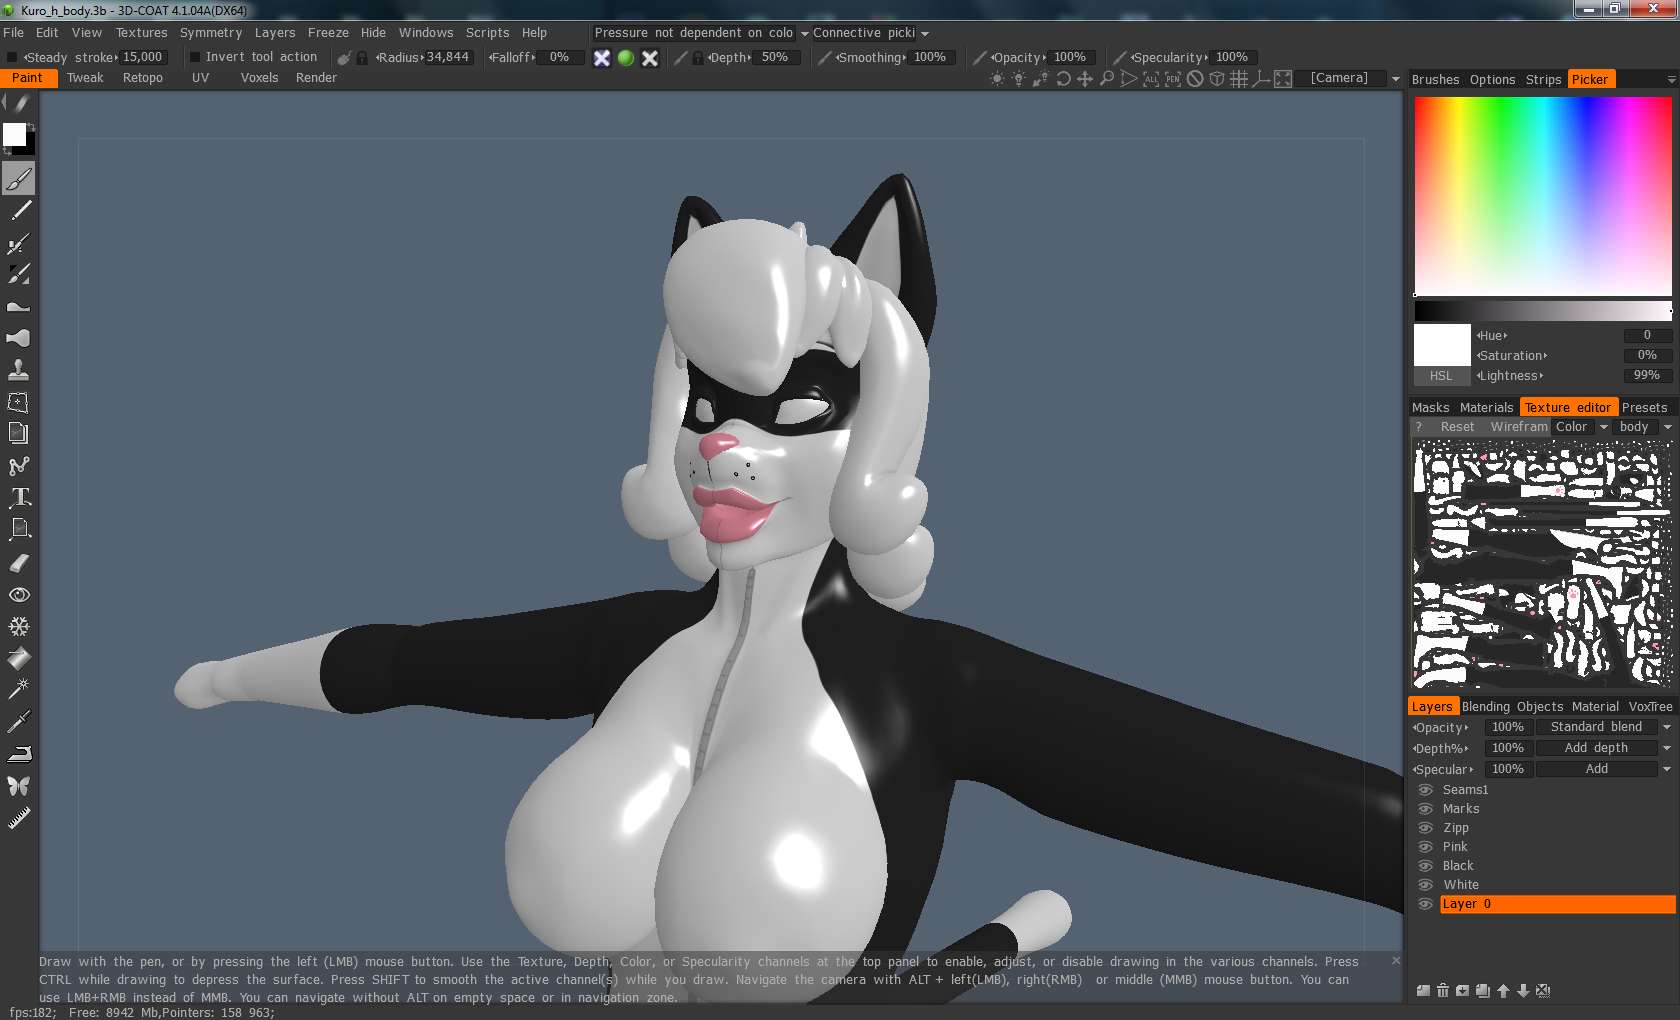Click the frame ALL icon

(x=1151, y=79)
